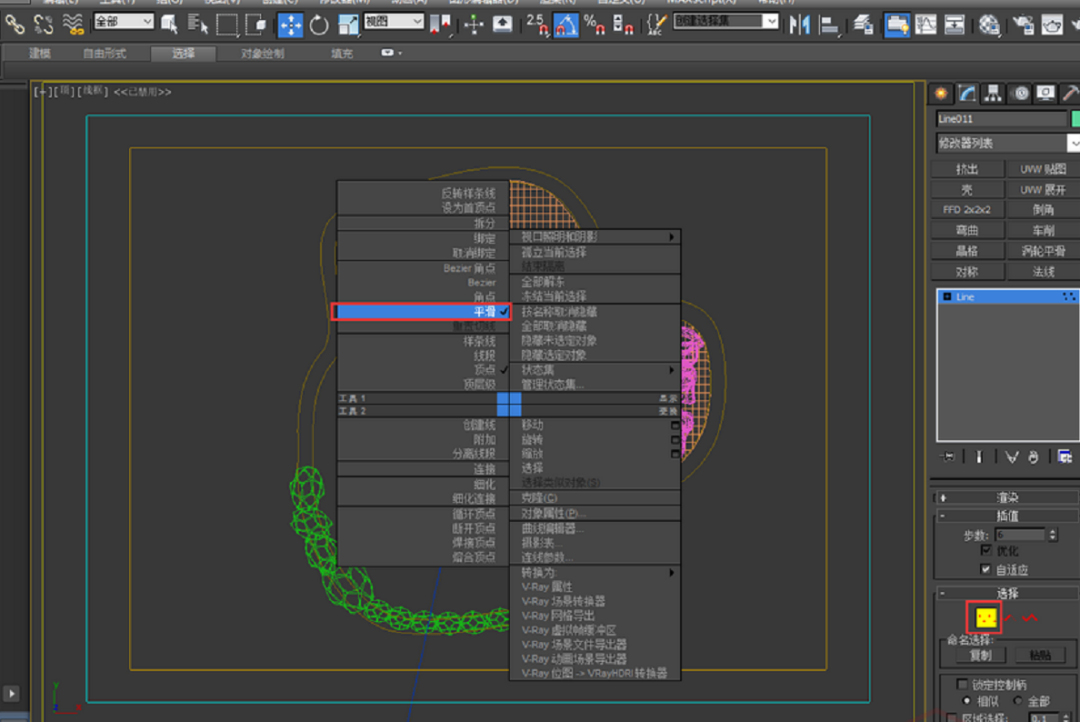Open the 全部 selection filter dropdown

tap(124, 21)
